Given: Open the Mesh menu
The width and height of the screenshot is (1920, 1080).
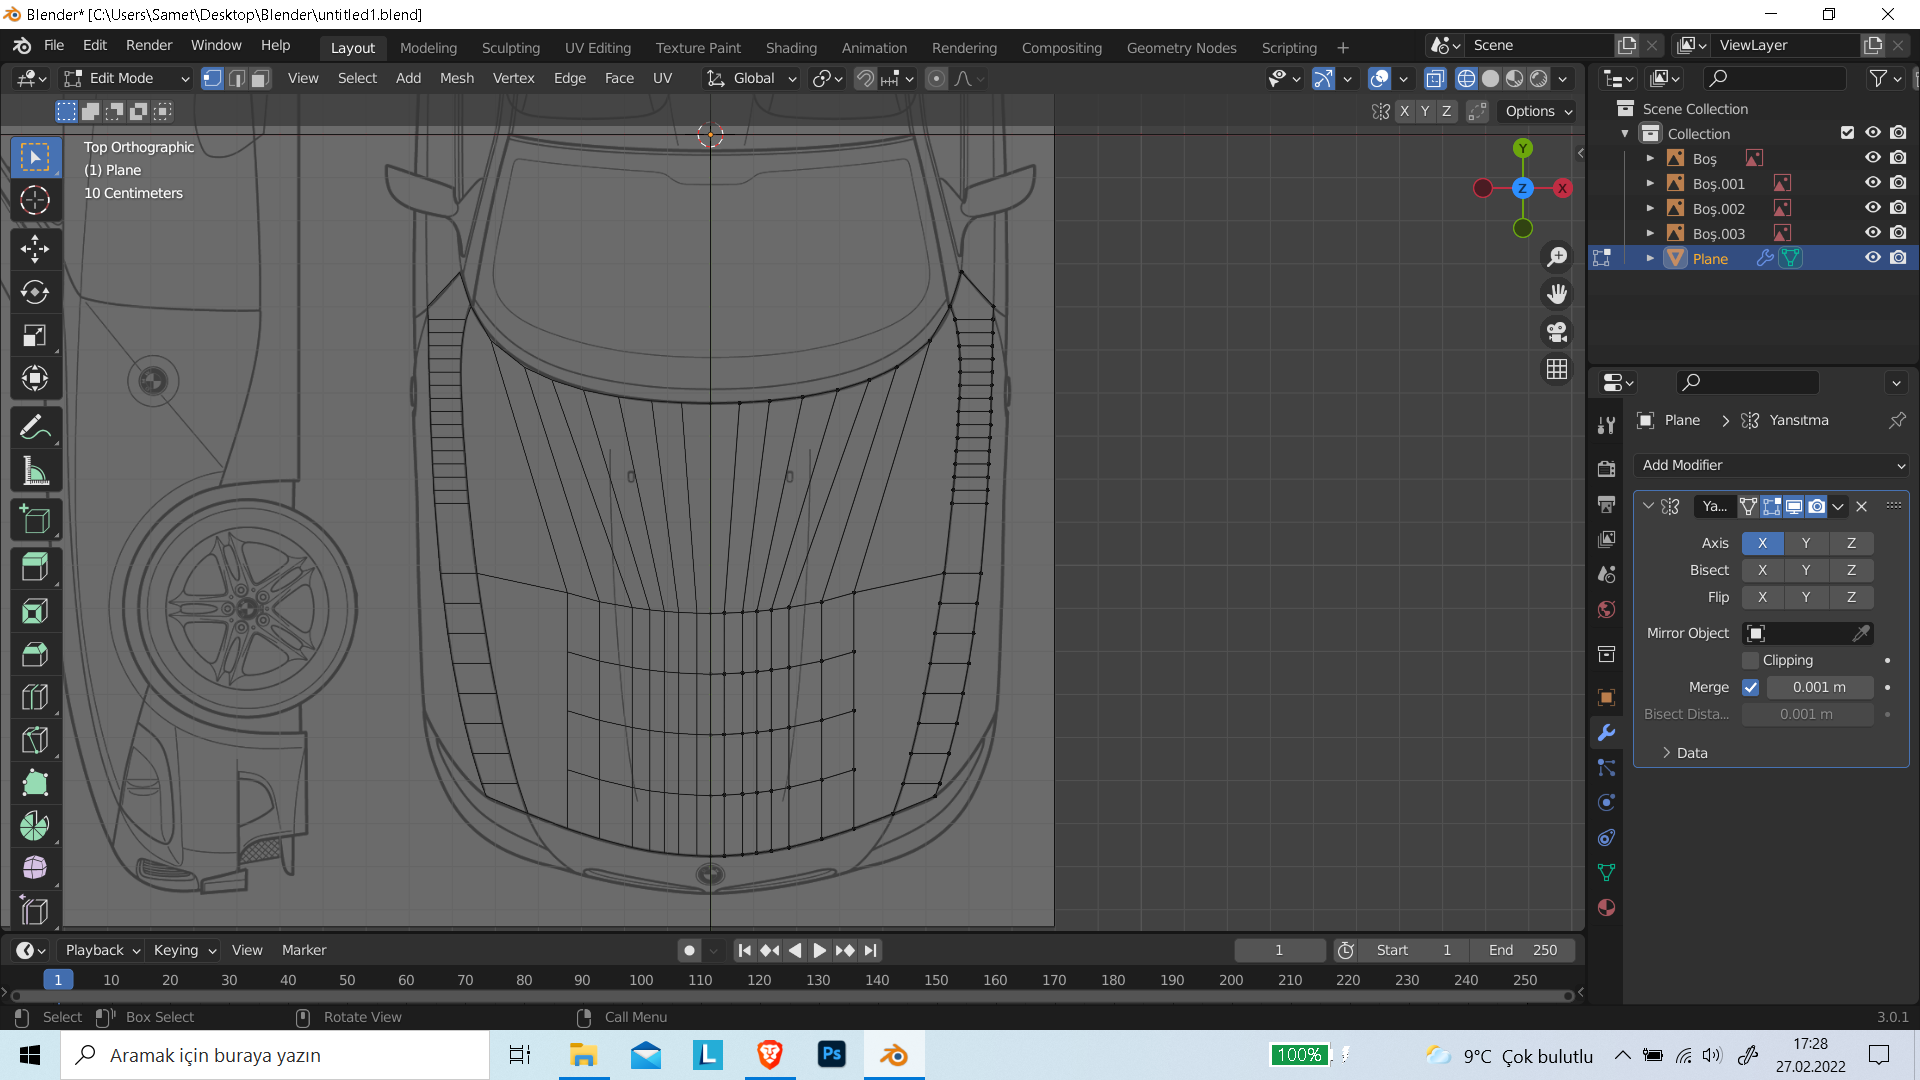Looking at the screenshot, I should (456, 78).
